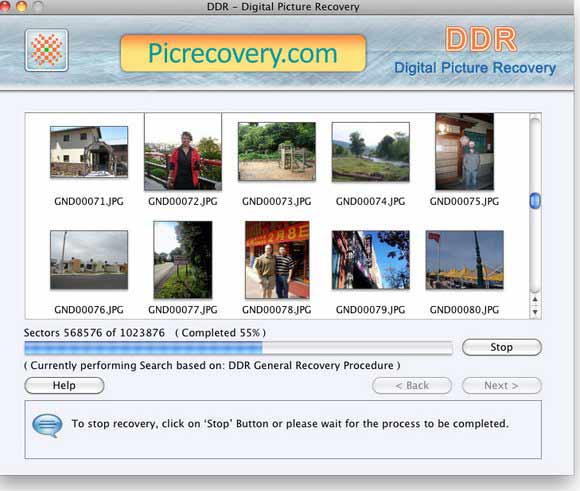Select the GND00071.JPG house thumbnail
This screenshot has height=491, width=580.
pos(89,152)
